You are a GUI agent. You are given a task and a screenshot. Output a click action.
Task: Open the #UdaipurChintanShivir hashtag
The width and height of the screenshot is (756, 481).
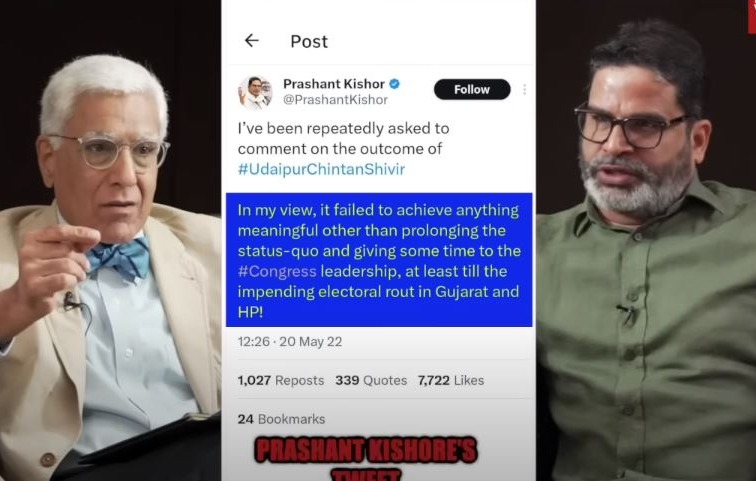pos(321,169)
